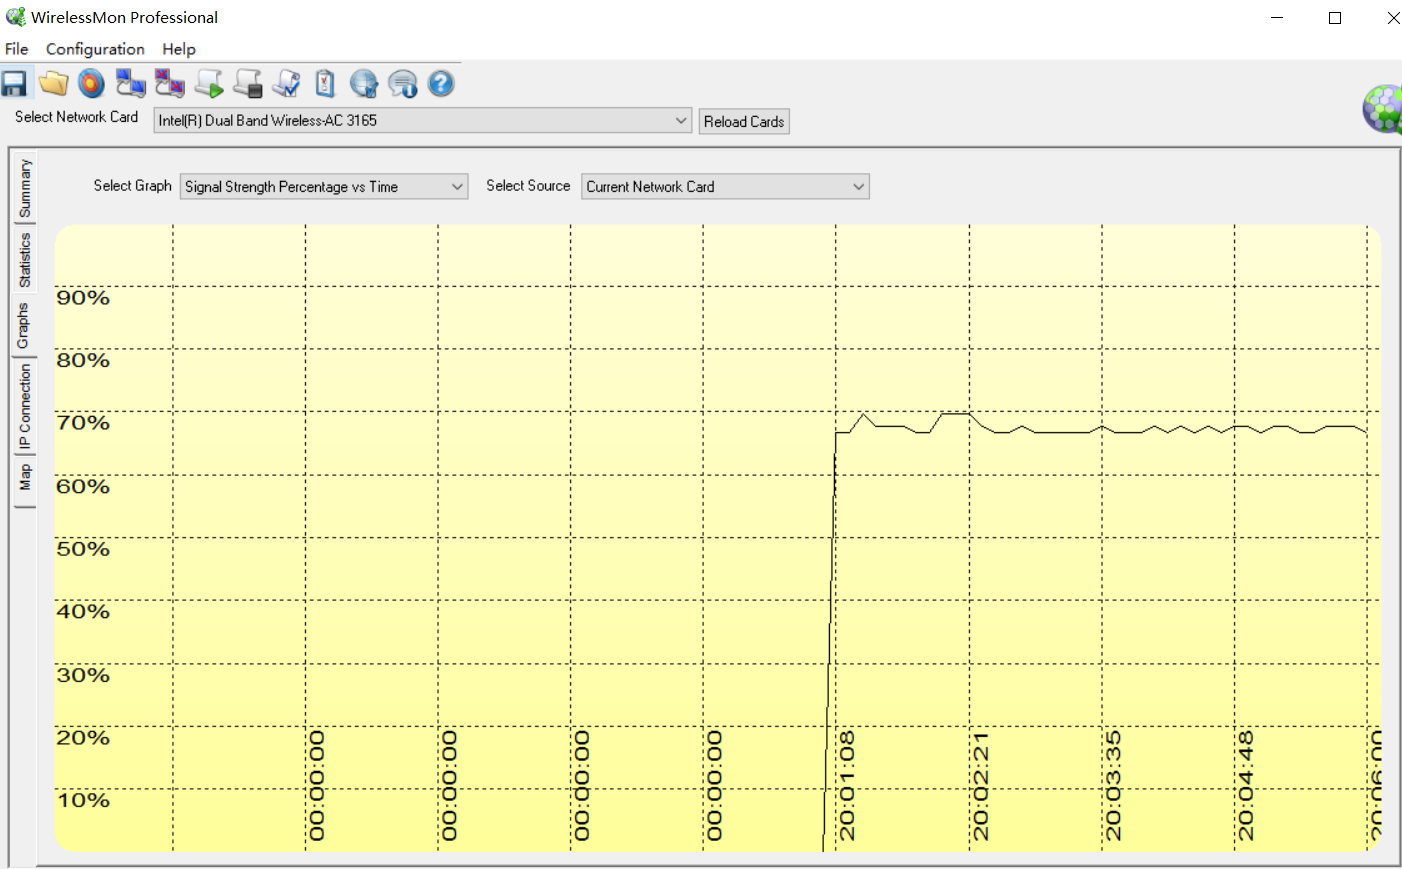This screenshot has height=869, width=1402.
Task: Go to the IP Connection tab
Action: pyautogui.click(x=24, y=406)
